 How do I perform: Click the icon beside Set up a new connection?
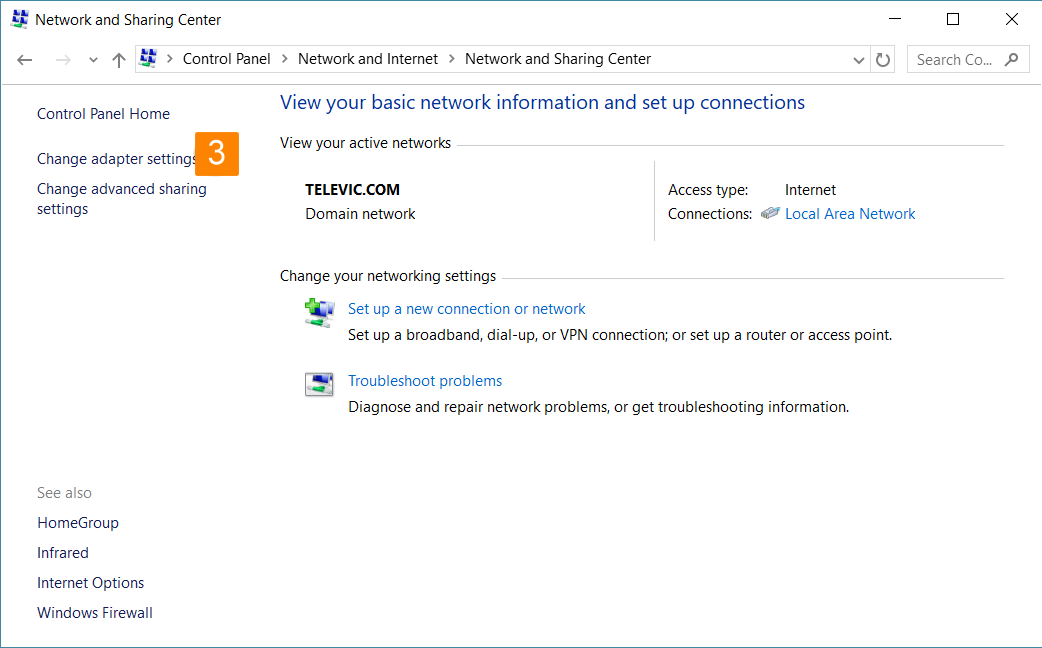click(x=318, y=313)
